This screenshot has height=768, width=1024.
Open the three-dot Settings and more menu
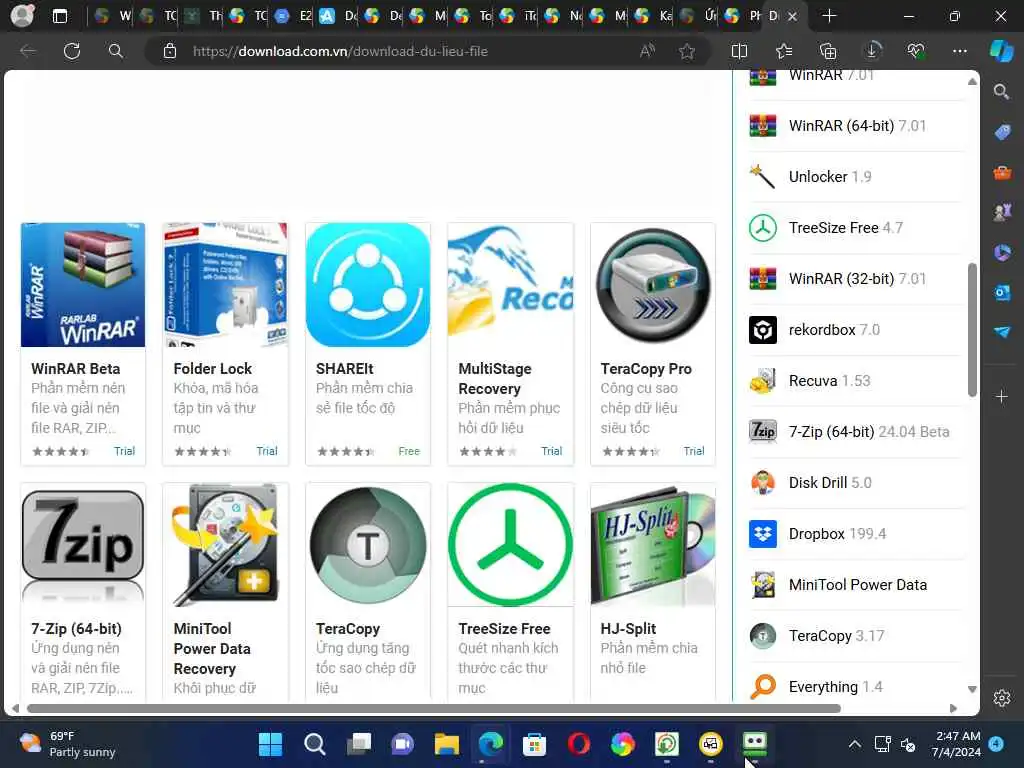coord(959,51)
